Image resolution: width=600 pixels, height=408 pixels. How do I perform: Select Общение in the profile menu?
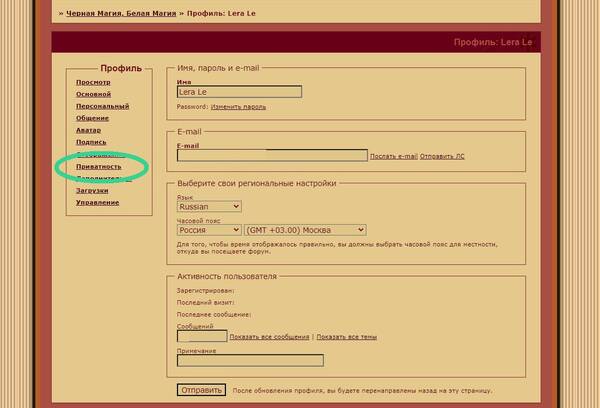point(93,118)
